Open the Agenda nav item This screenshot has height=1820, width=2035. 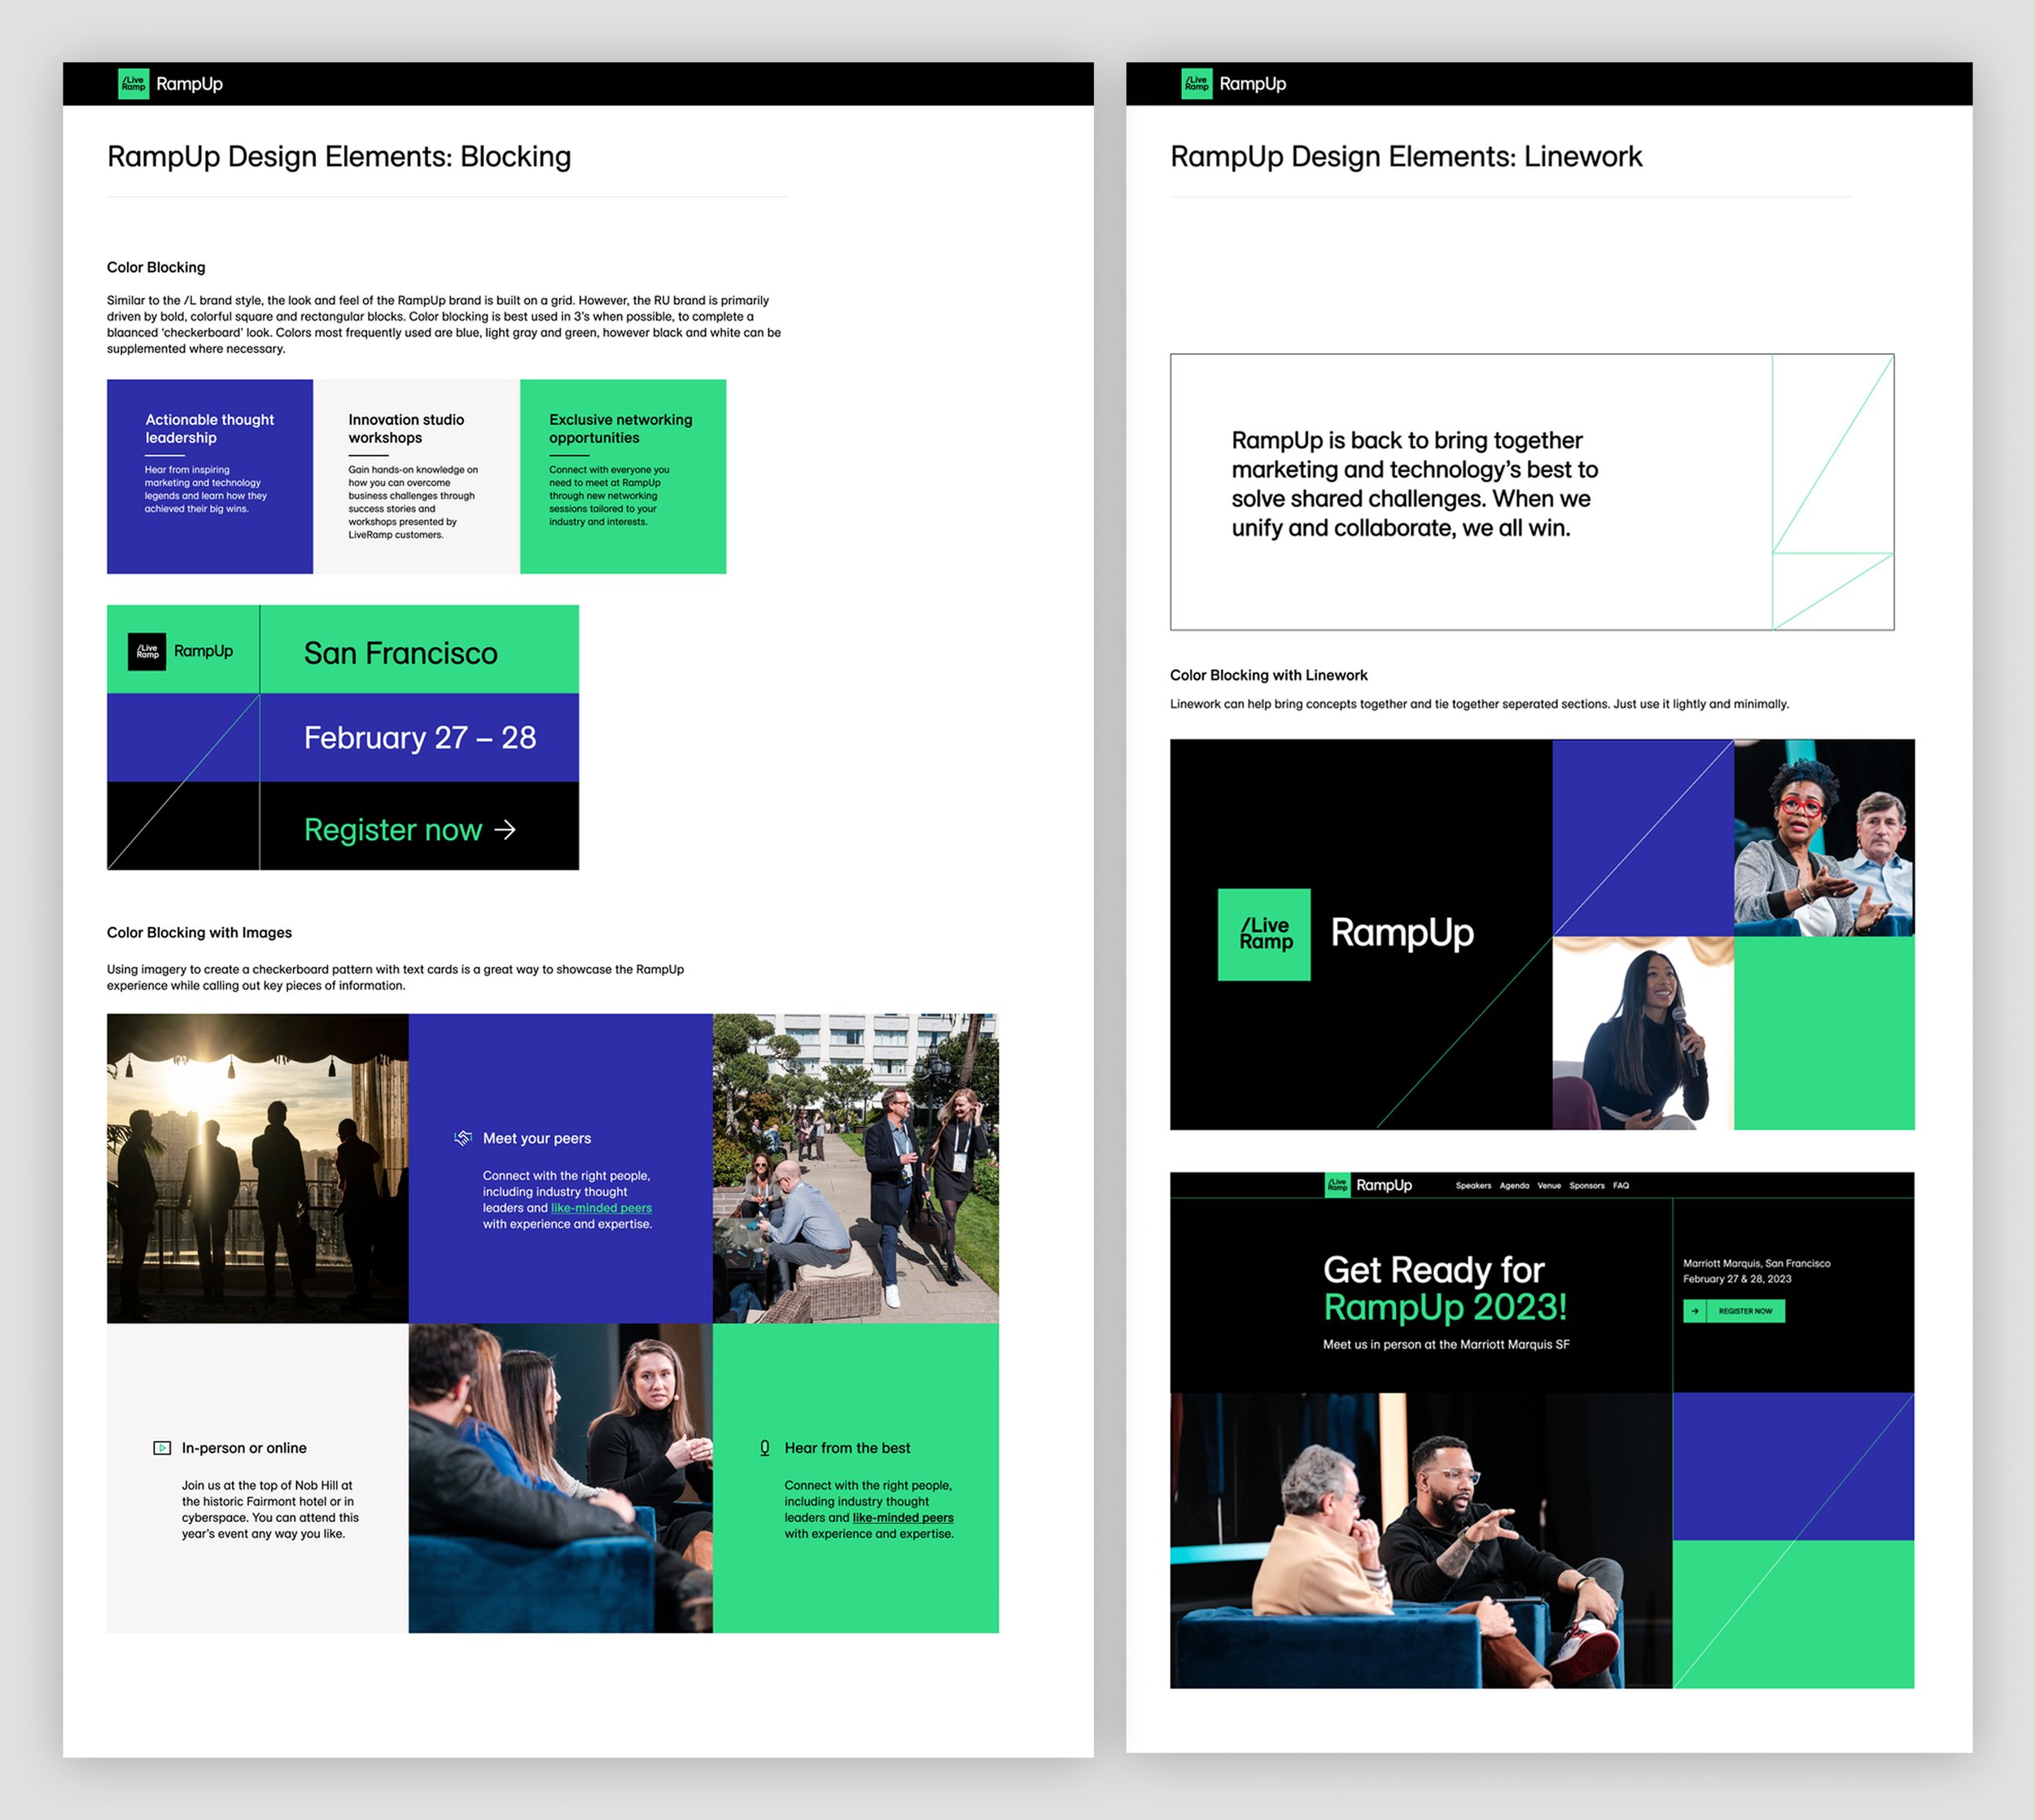(x=1514, y=1186)
